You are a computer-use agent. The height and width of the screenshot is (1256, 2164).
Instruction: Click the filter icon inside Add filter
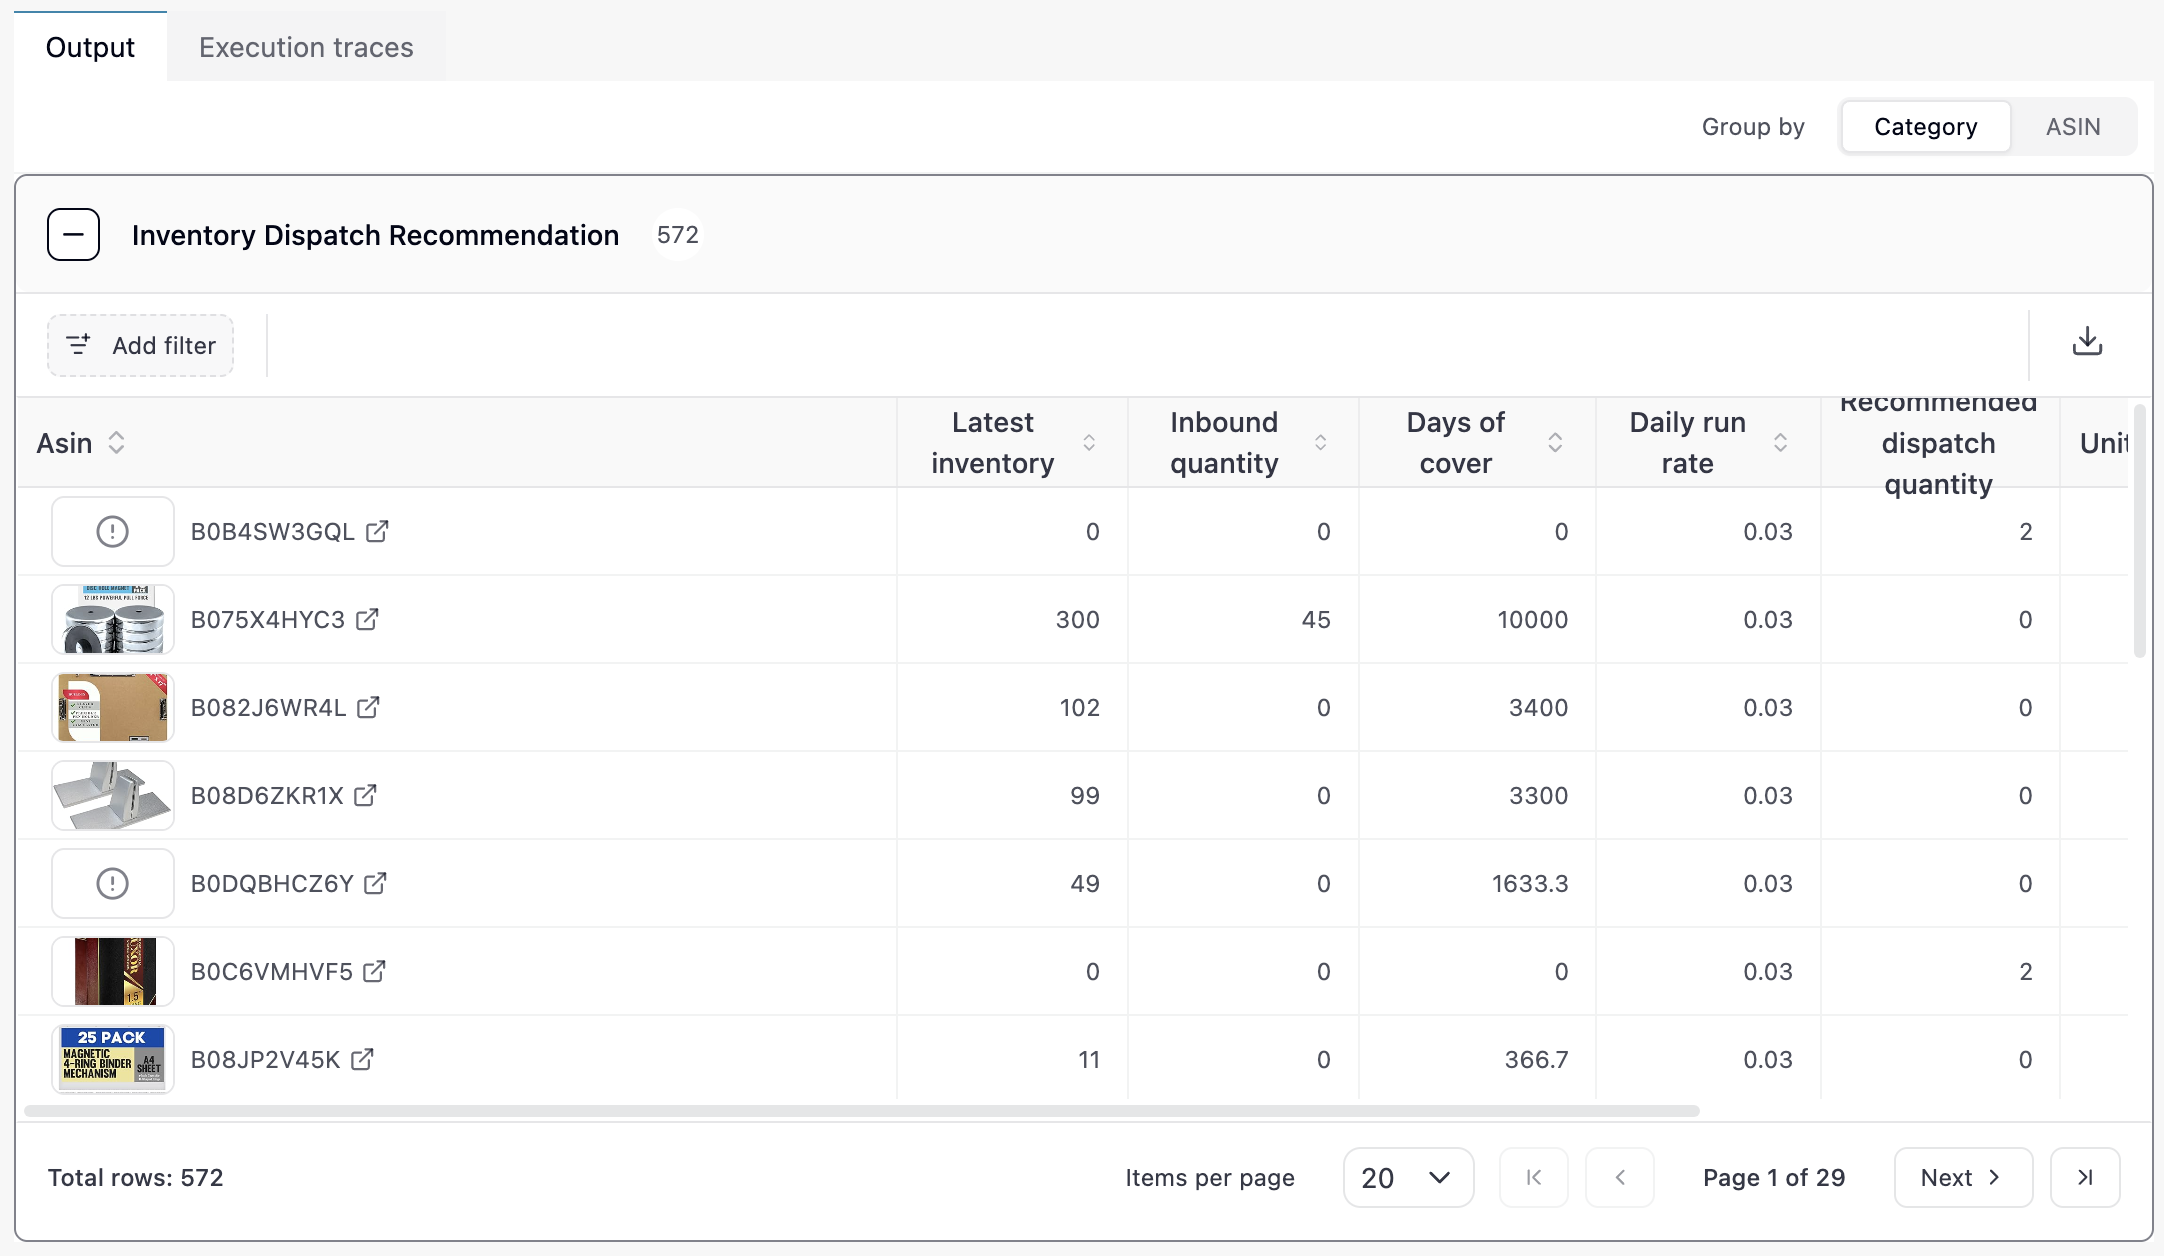point(79,345)
